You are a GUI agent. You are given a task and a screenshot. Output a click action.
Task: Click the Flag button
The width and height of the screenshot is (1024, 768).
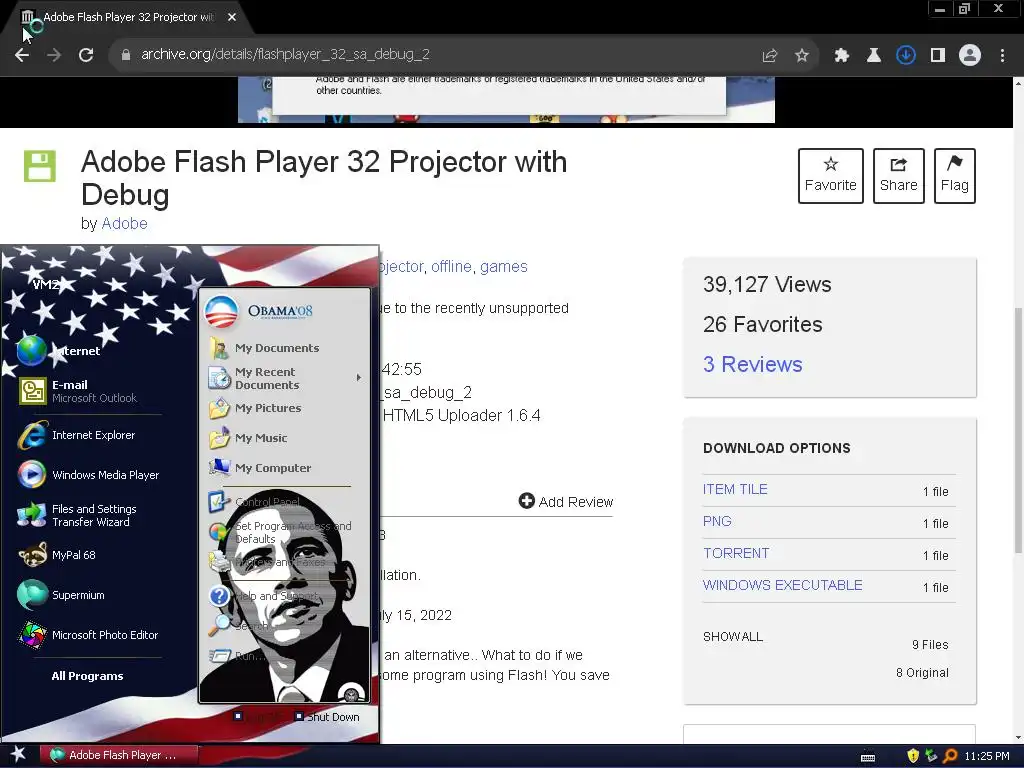[x=955, y=176]
